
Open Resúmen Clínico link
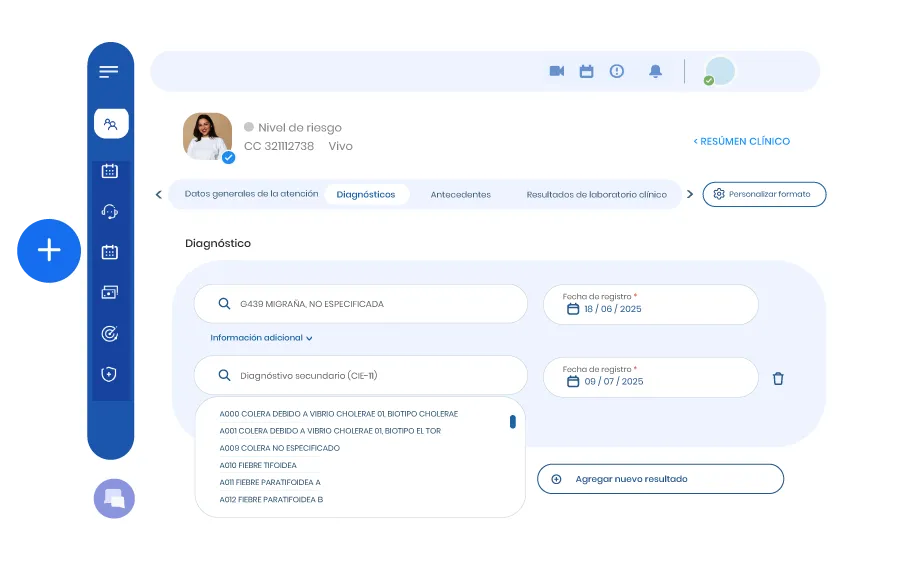click(x=742, y=141)
